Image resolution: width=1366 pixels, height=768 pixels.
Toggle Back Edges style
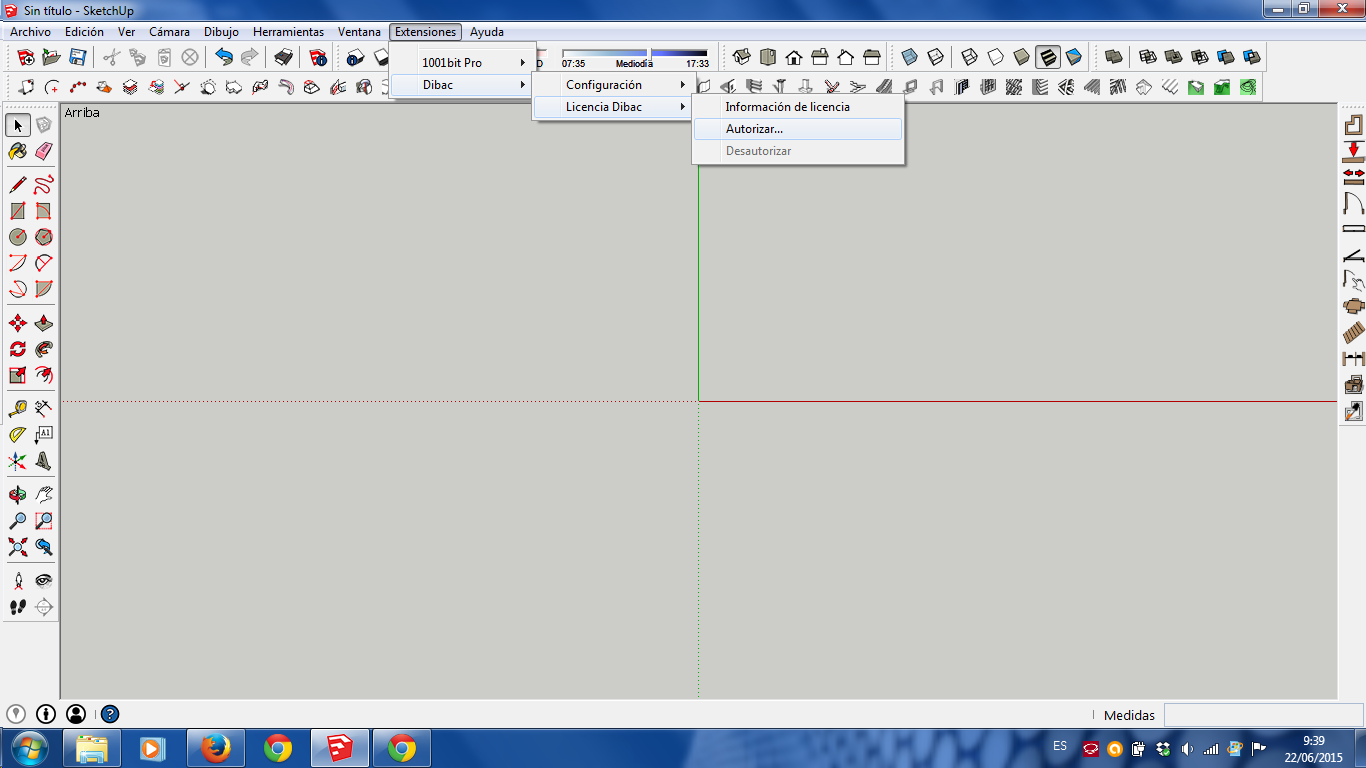(x=935, y=57)
